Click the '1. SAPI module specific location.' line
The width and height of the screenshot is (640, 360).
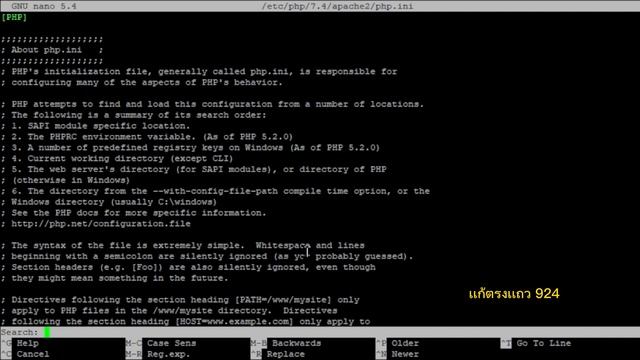(x=96, y=126)
